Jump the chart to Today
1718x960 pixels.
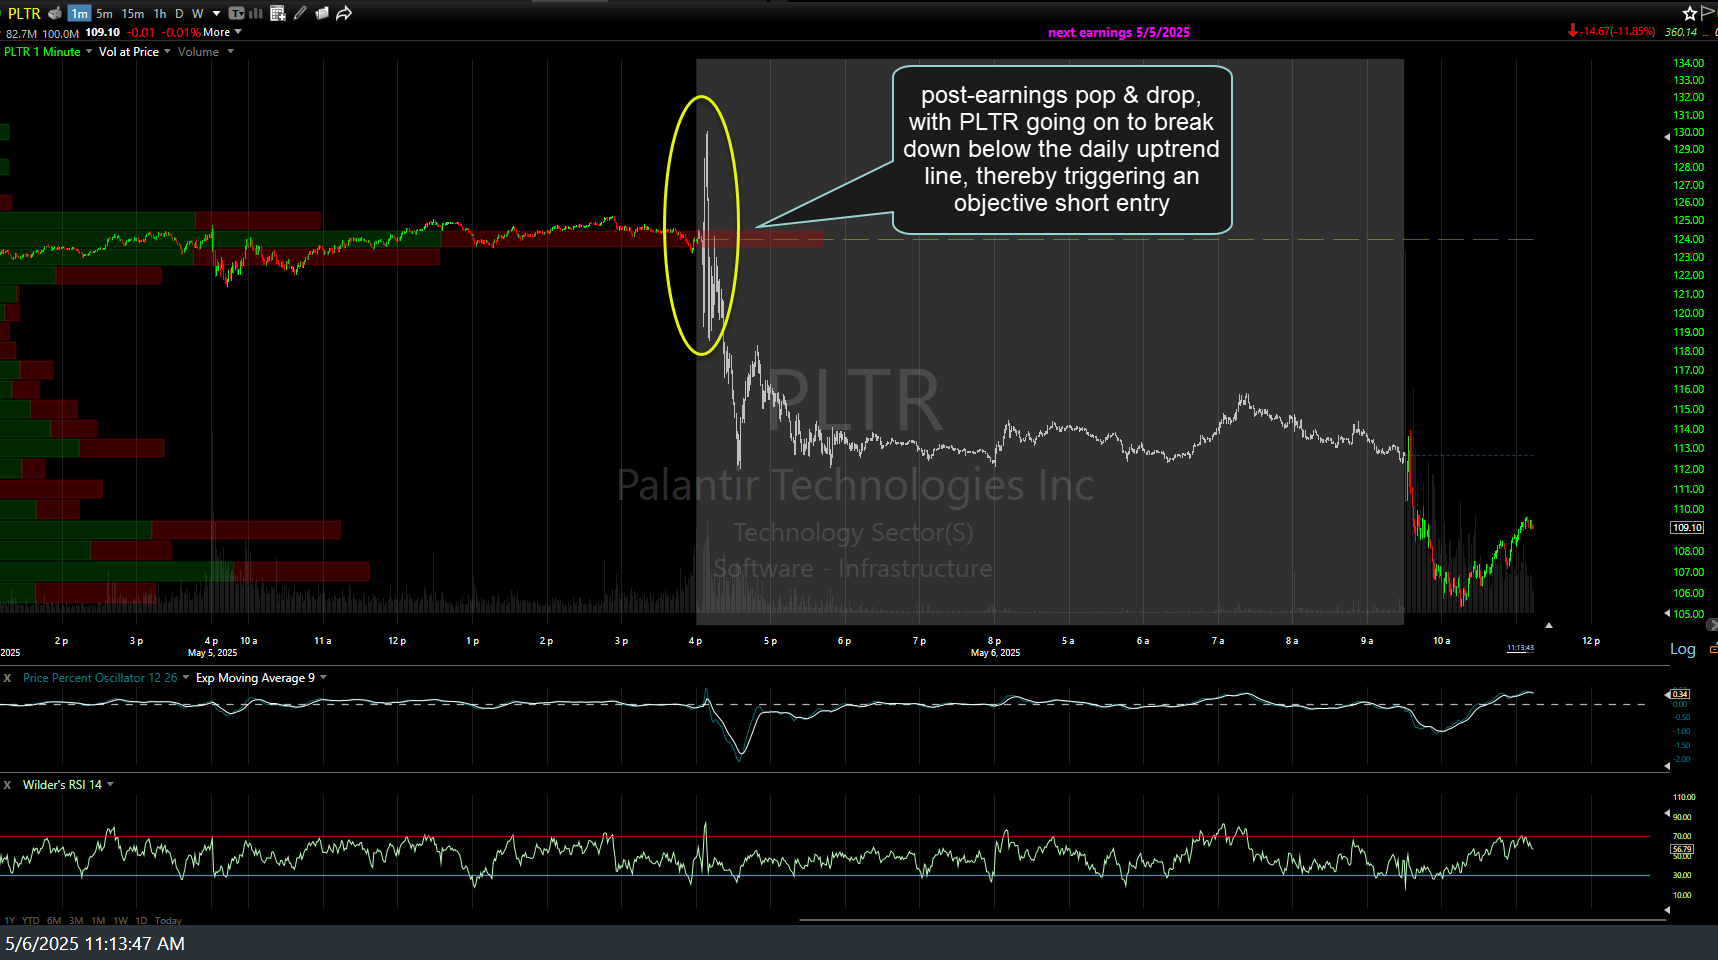click(x=168, y=920)
